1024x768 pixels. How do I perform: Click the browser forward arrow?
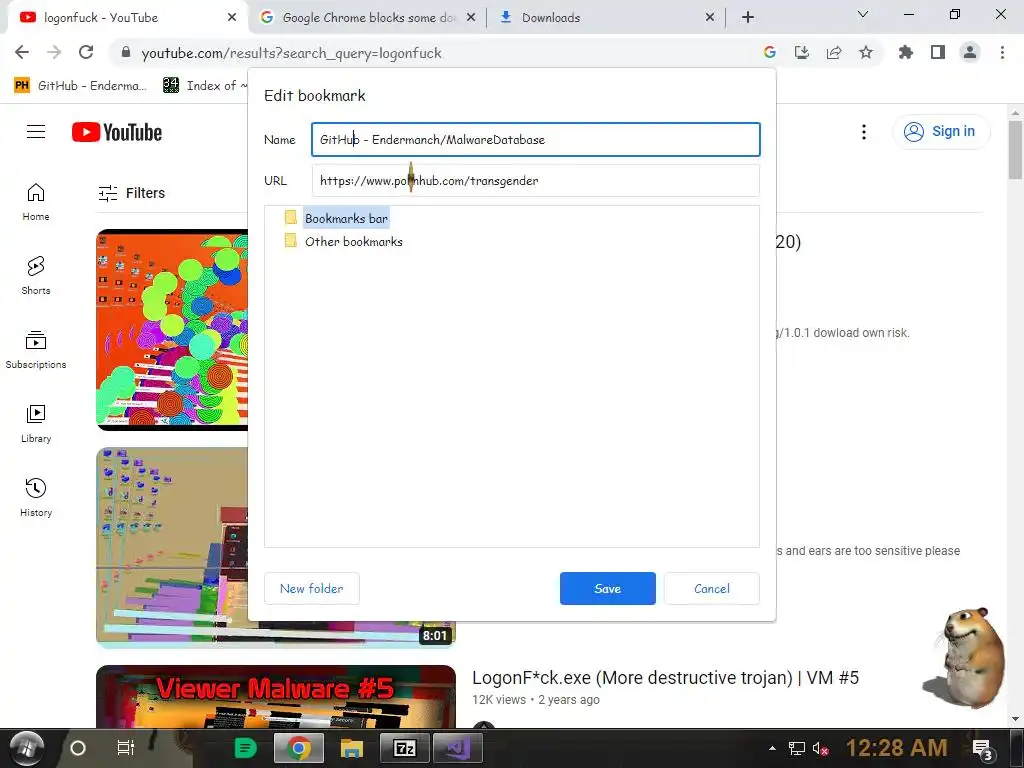click(54, 52)
